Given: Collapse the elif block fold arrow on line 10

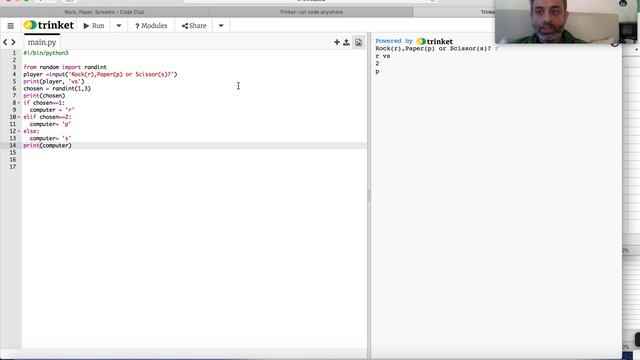Looking at the screenshot, I should tap(19, 117).
